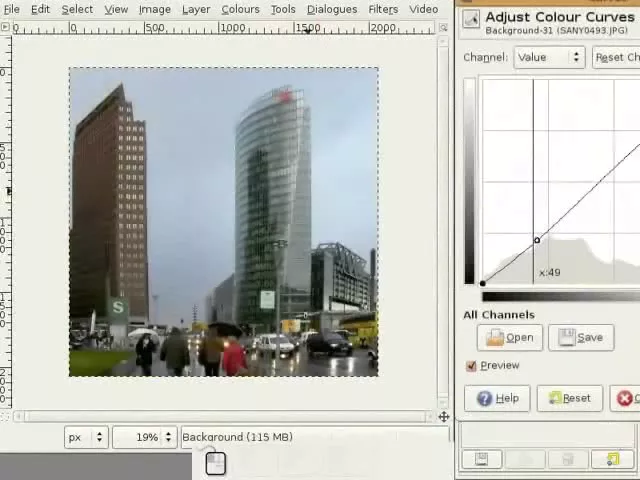The height and width of the screenshot is (480, 640).
Task: Open the View menu
Action: point(116,9)
